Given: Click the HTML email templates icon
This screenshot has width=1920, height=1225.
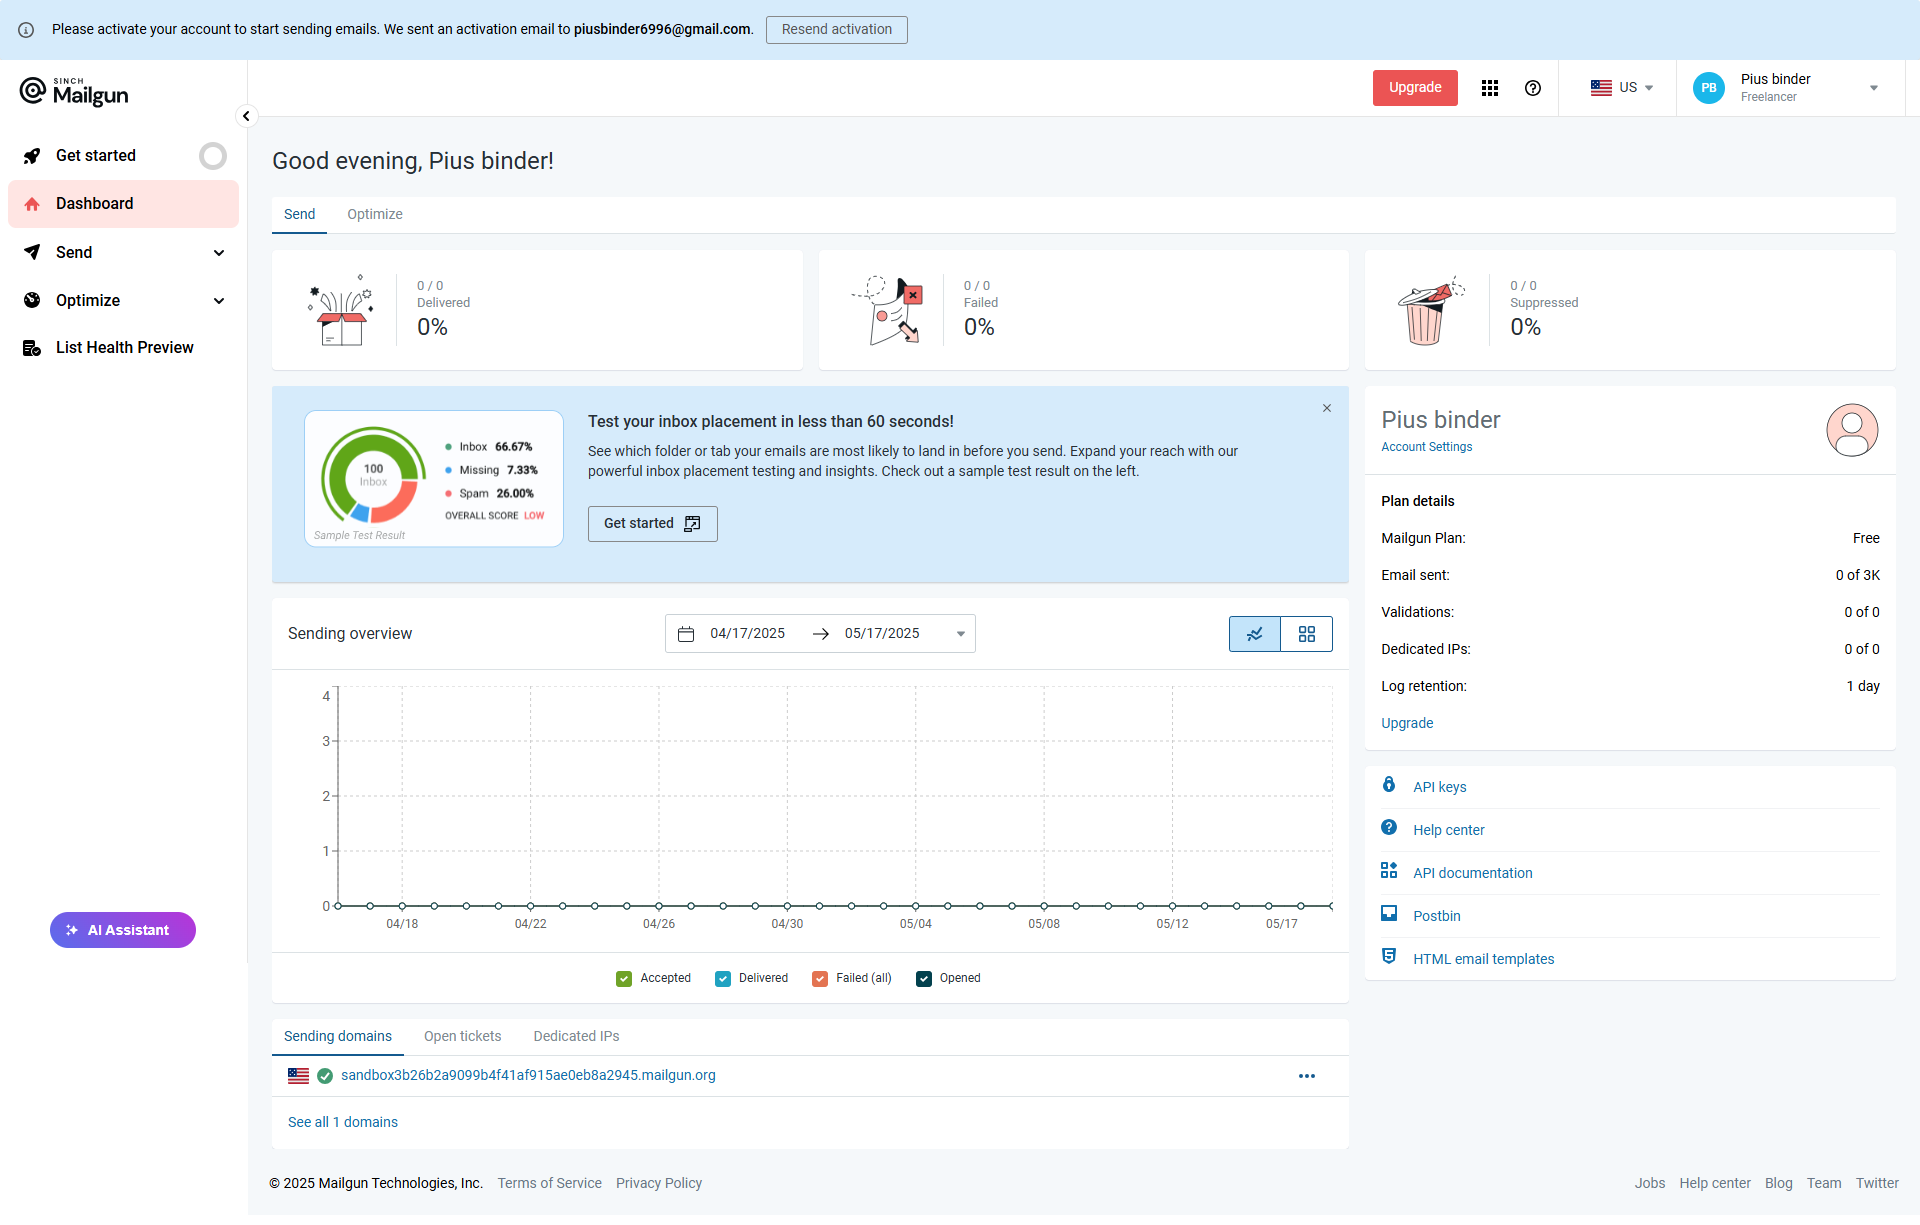Looking at the screenshot, I should pyautogui.click(x=1389, y=957).
